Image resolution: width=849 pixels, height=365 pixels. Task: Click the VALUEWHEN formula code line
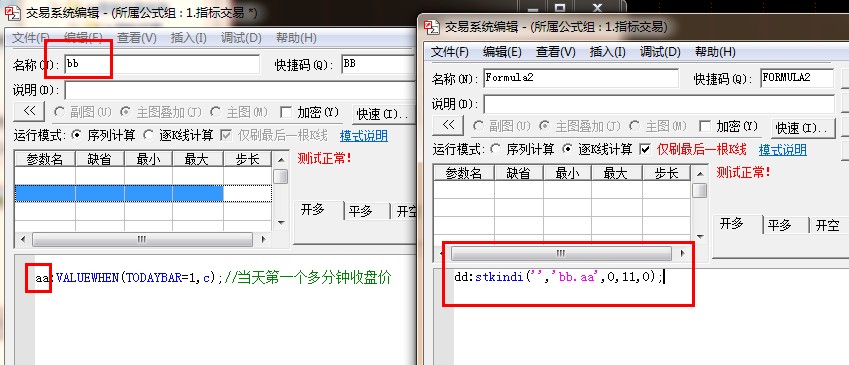point(213,278)
